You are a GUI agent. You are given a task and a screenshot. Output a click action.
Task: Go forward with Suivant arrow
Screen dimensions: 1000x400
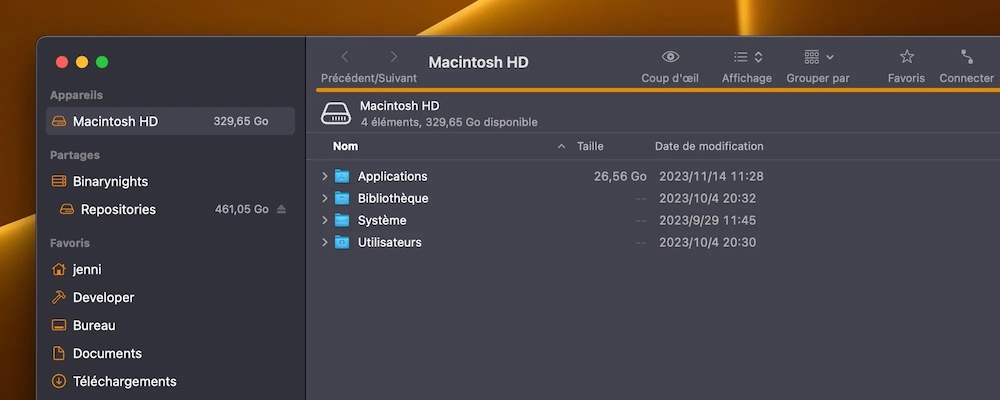click(x=394, y=57)
